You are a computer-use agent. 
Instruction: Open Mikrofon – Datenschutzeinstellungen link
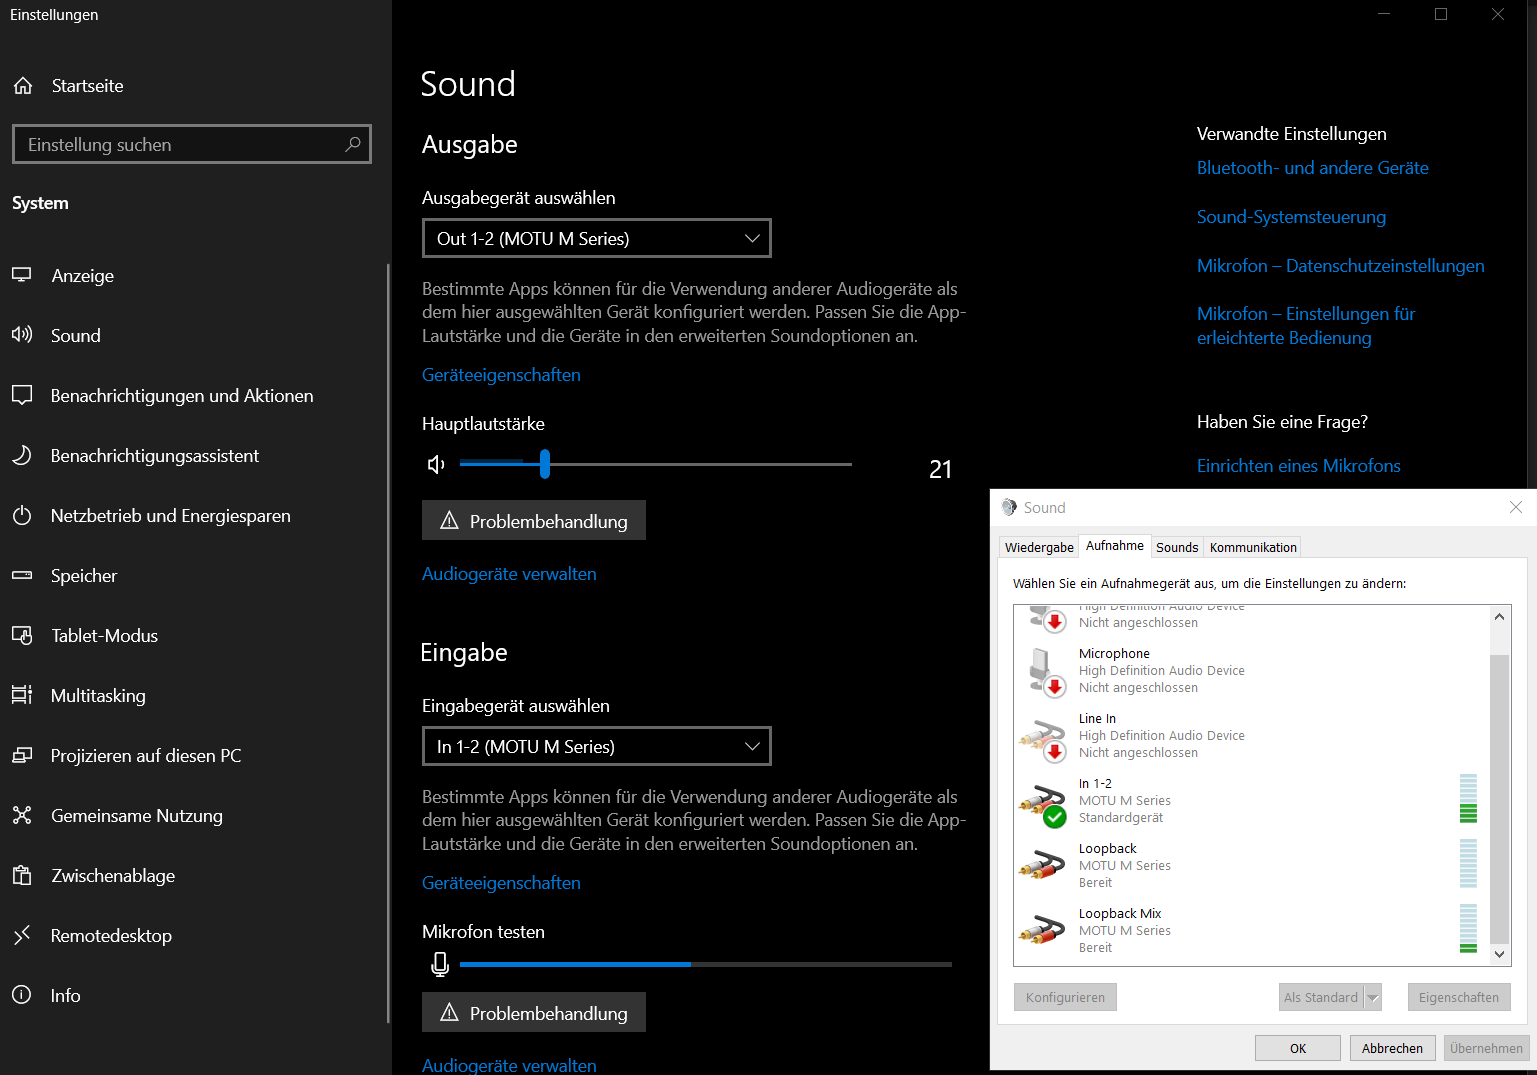click(1340, 266)
